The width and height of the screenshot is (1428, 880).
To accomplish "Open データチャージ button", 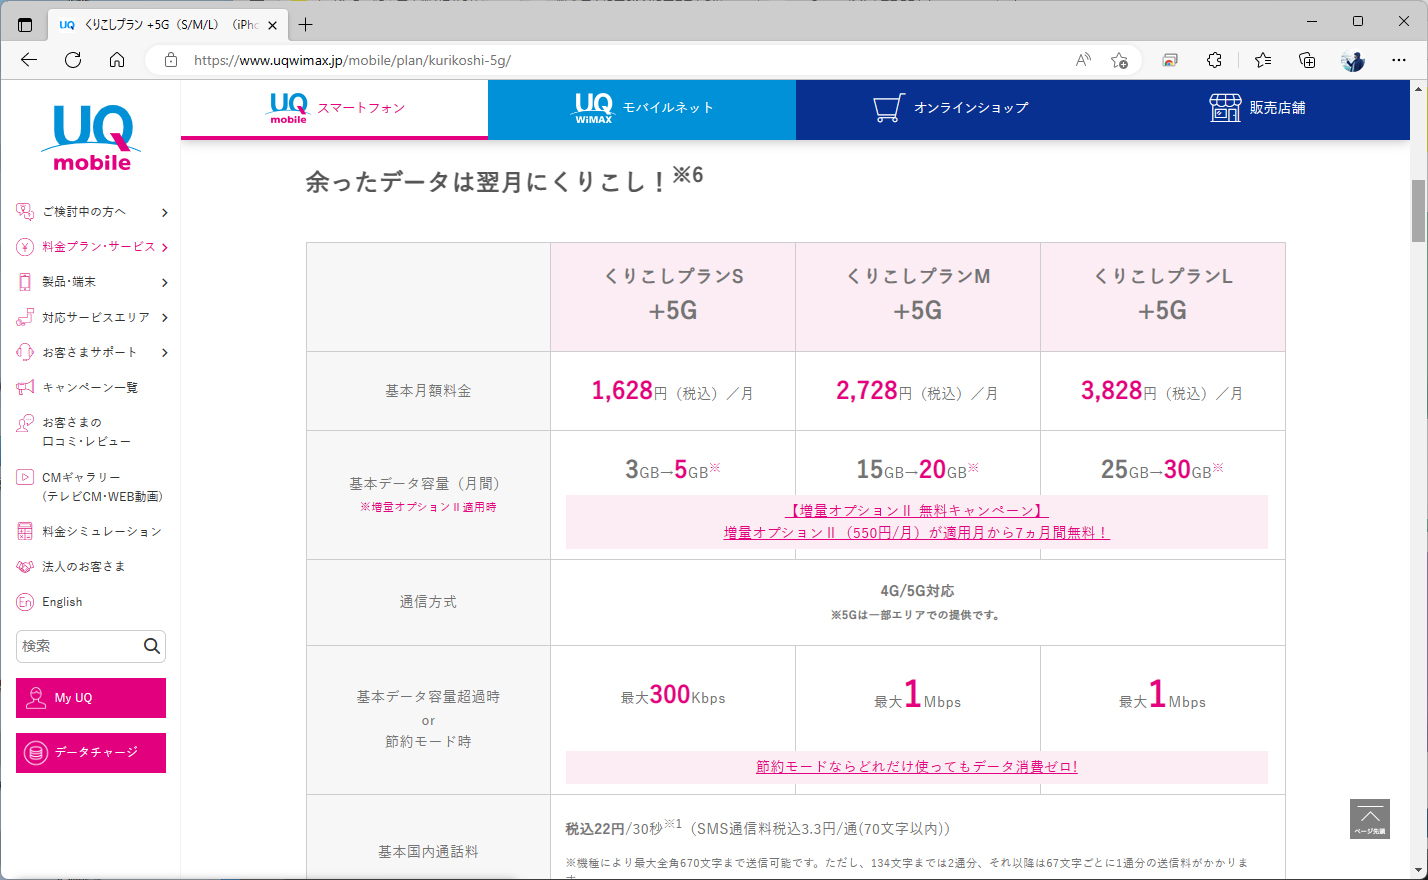I will 91,753.
